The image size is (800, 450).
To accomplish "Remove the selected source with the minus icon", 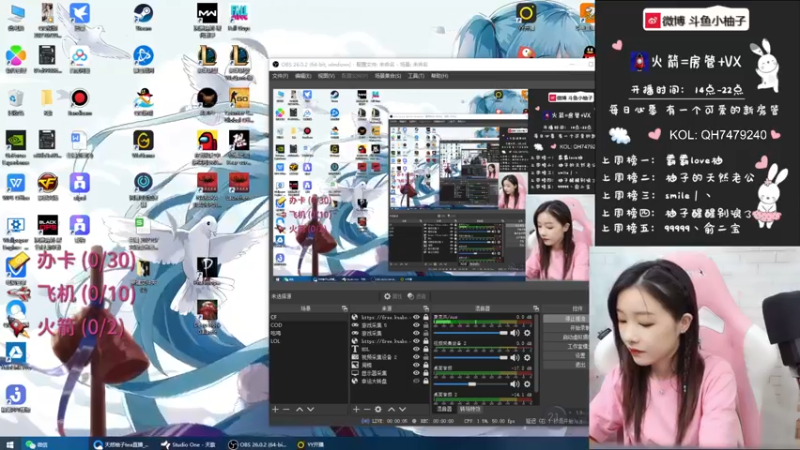I will tap(367, 409).
